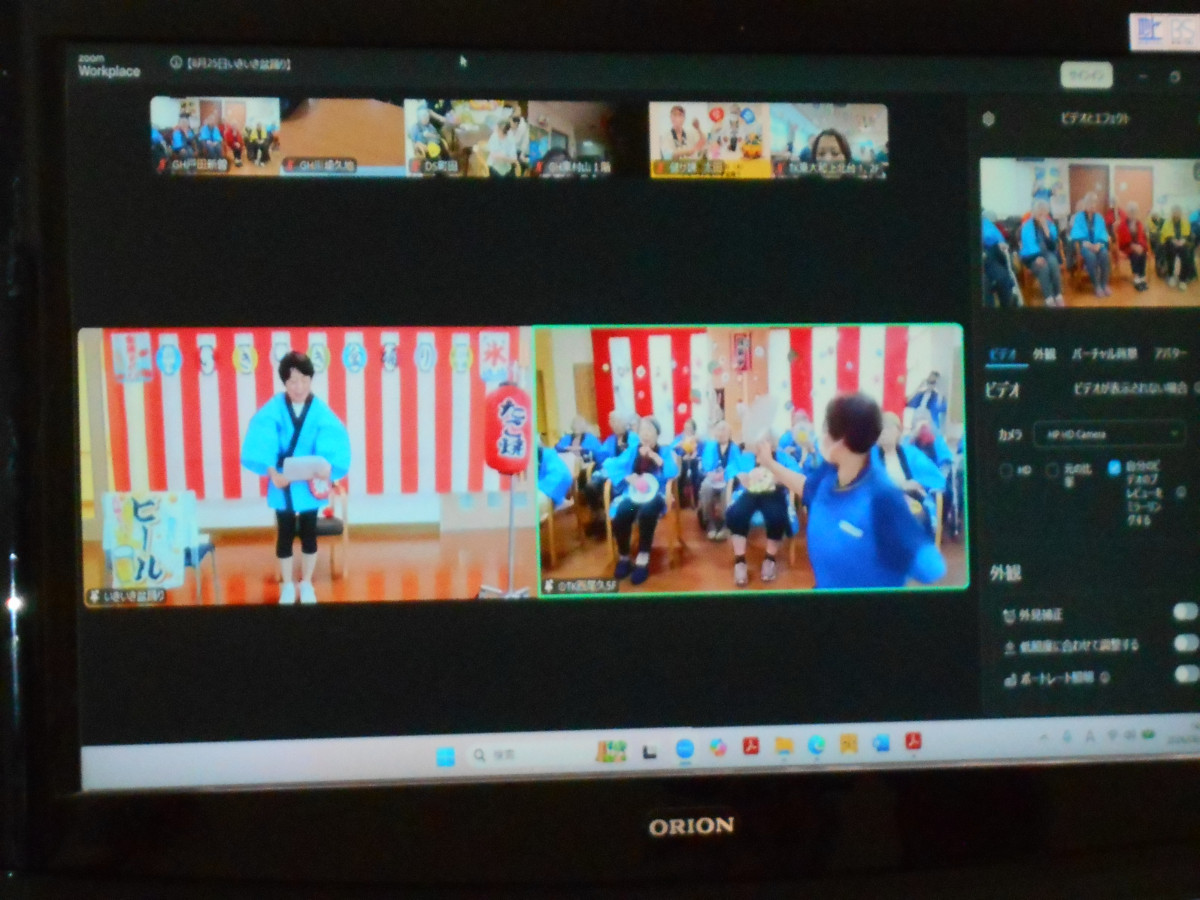Toggle the ポートレート照明 portrait lighting switch
Viewport: 1200px width, 900px height.
pyautogui.click(x=1185, y=674)
